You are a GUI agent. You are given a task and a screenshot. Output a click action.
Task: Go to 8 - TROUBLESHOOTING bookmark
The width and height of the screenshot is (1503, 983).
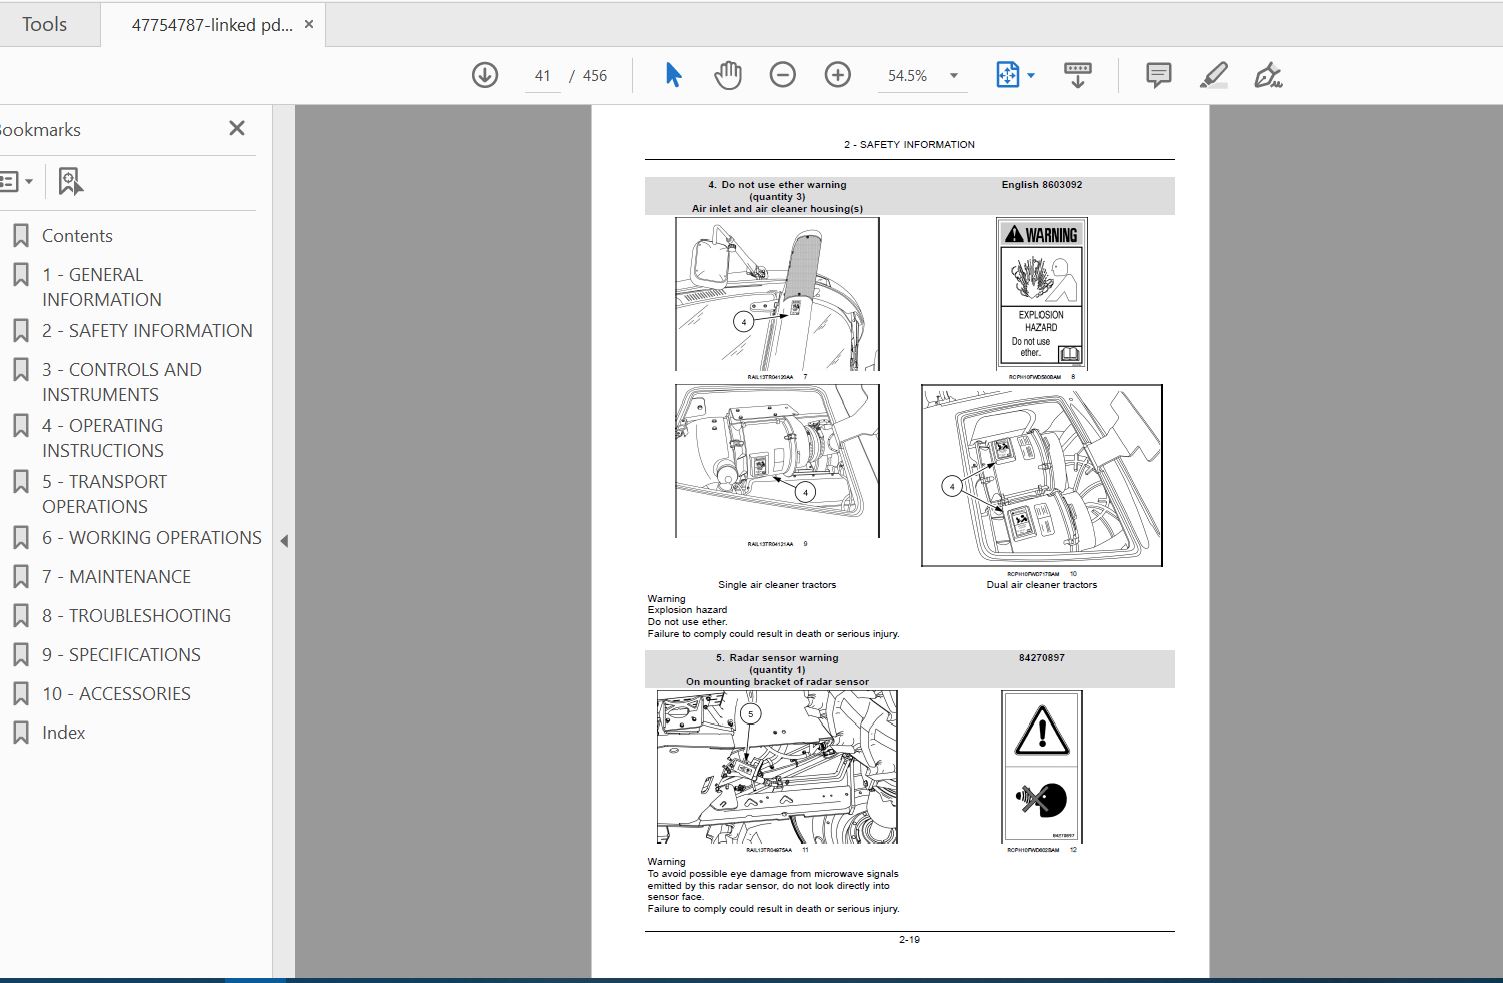pyautogui.click(x=136, y=616)
